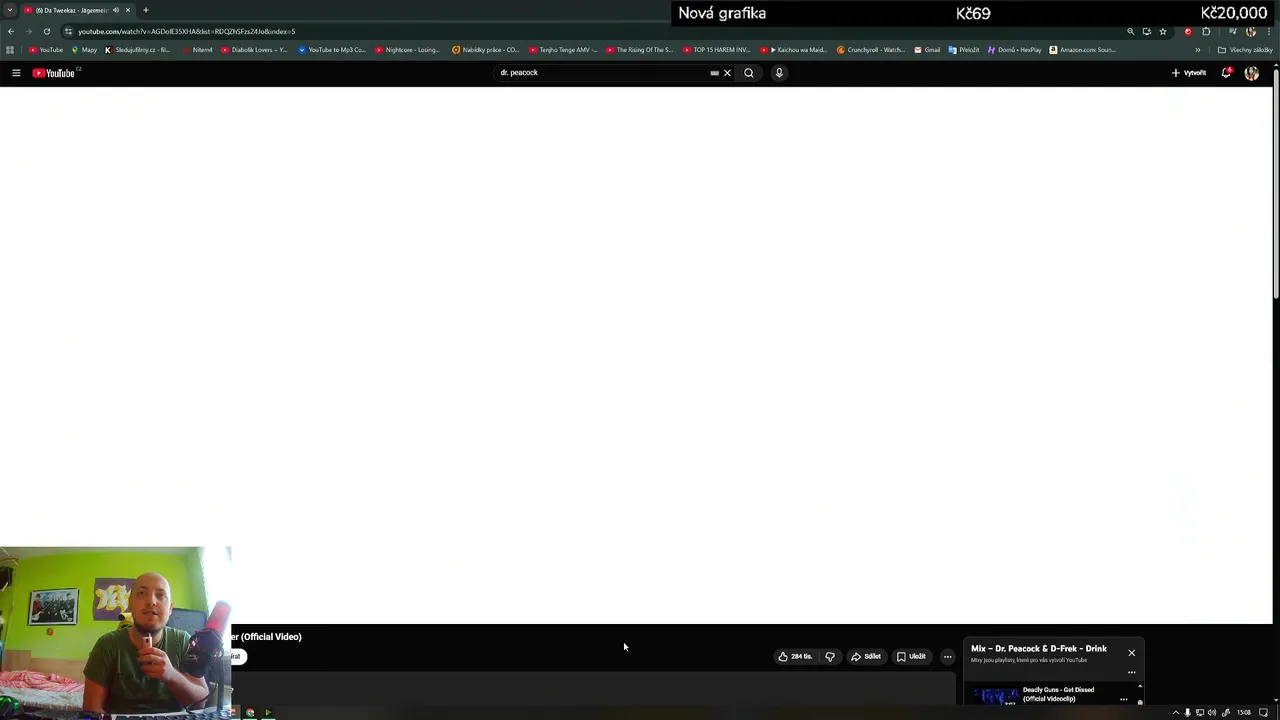Open the Diabolik Lovers bookmark
Image resolution: width=1280 pixels, height=720 pixels.
[254, 50]
